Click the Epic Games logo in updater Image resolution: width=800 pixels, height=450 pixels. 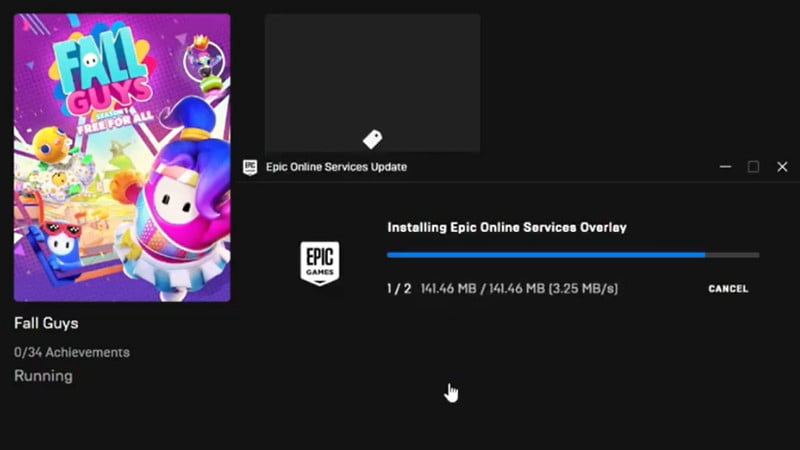(320, 263)
